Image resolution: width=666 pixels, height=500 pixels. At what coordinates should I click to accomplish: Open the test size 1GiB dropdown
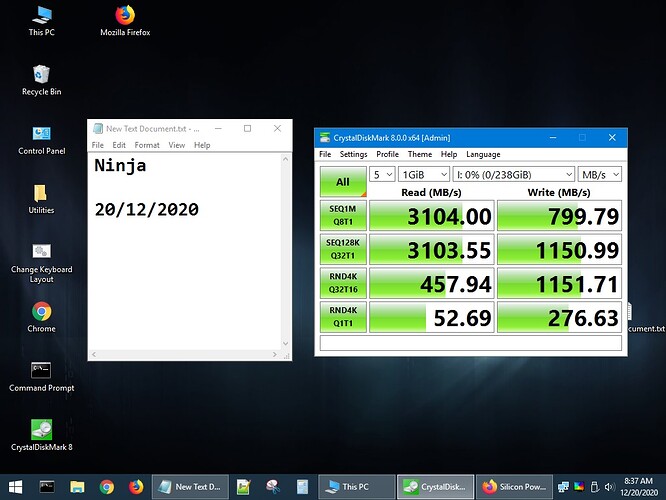(x=424, y=175)
